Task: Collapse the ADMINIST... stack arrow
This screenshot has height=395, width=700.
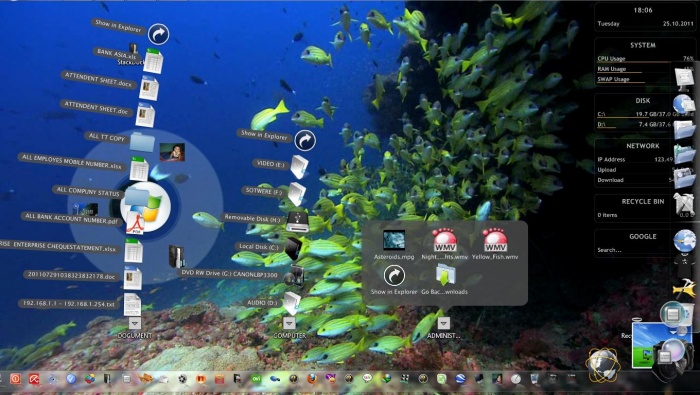Action: (443, 323)
